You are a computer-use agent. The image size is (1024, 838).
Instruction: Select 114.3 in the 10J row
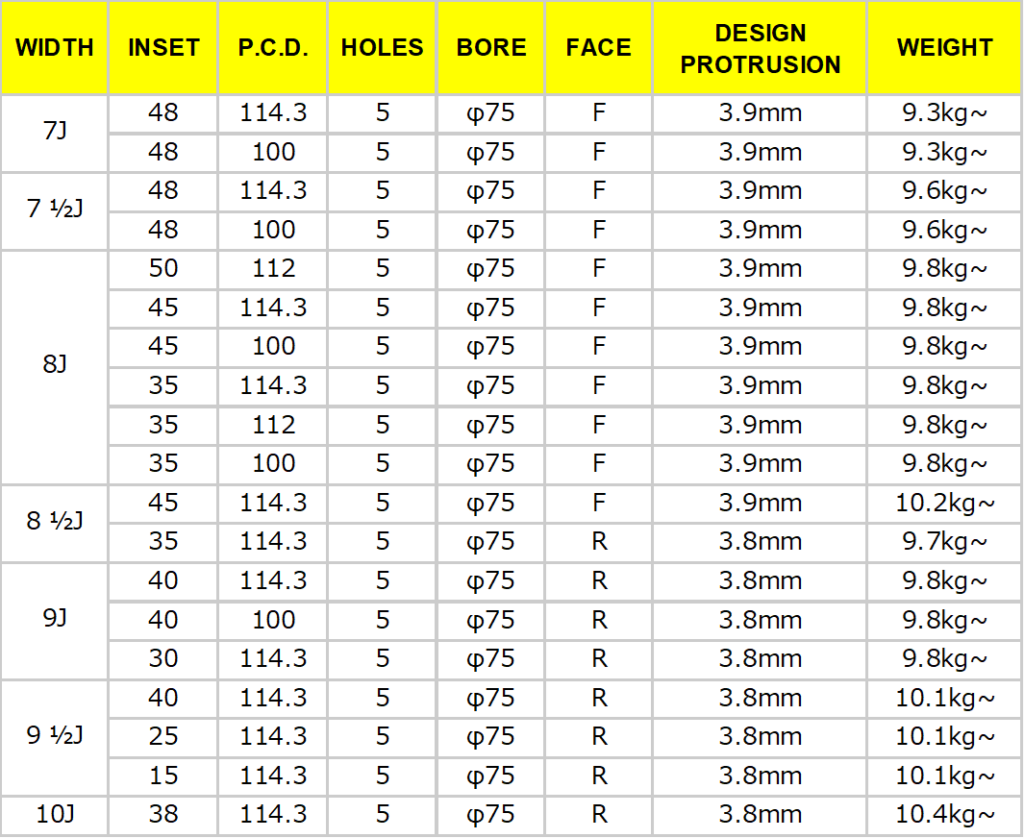(x=273, y=815)
